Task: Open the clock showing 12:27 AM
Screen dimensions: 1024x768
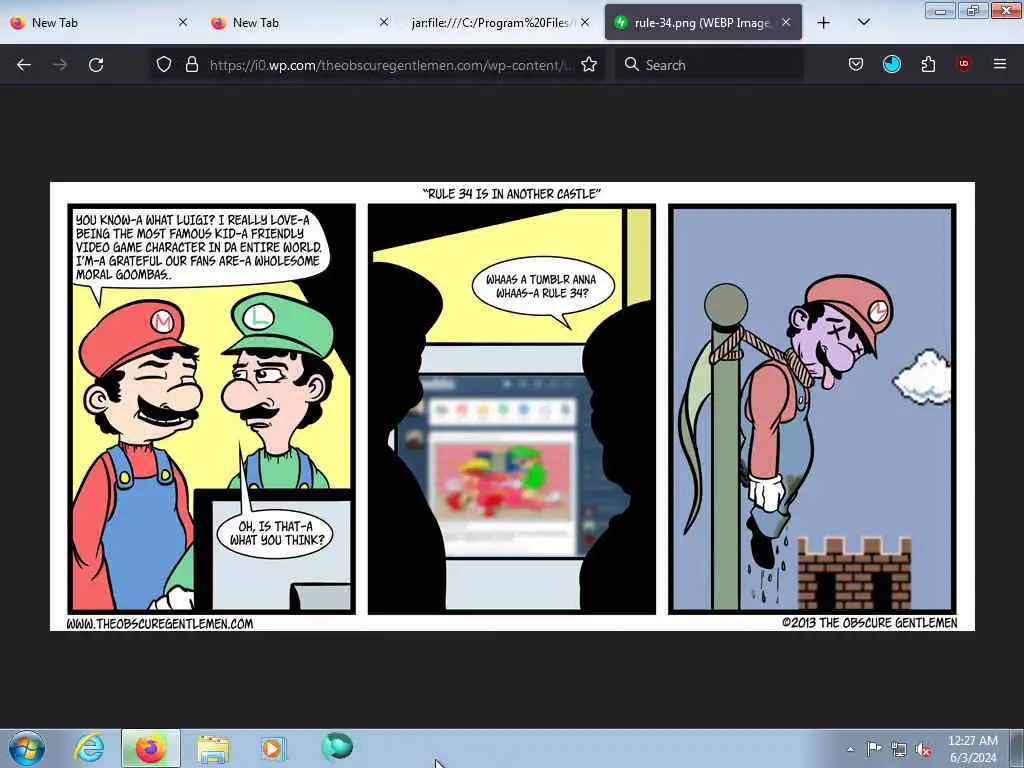Action: tap(972, 749)
